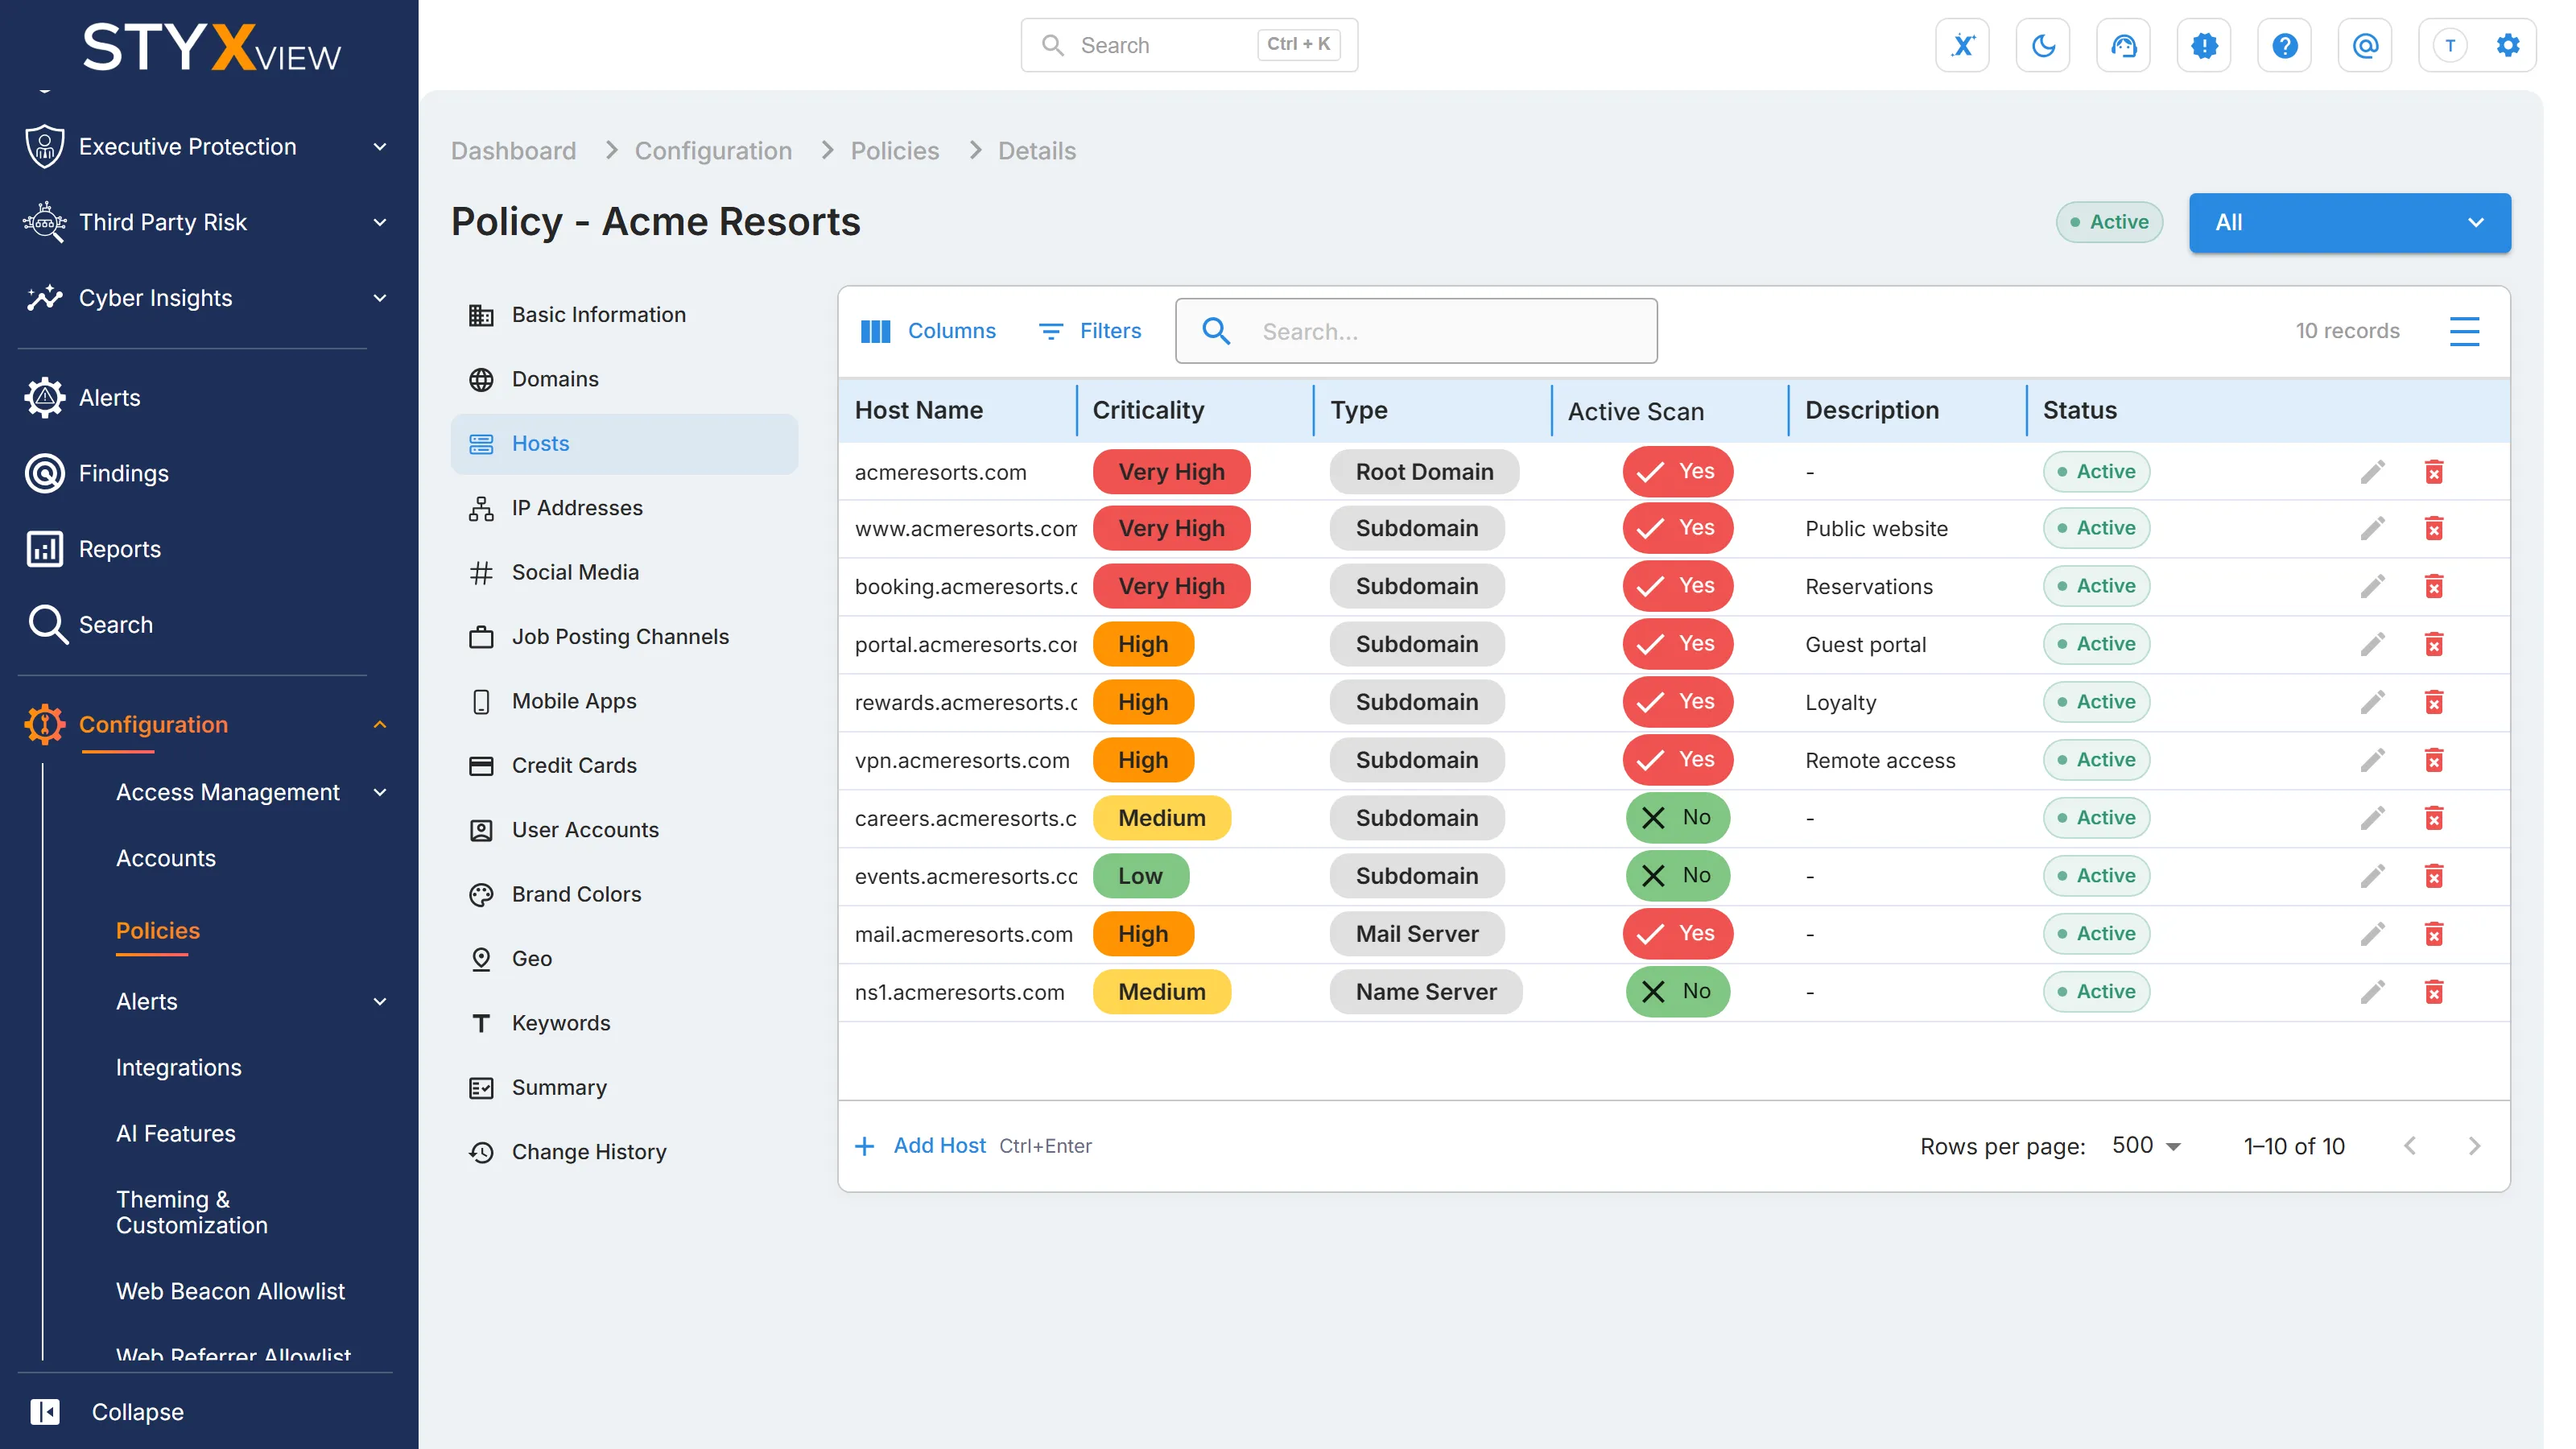This screenshot has height=1449, width=2576.
Task: Open Reports in the sidebar
Action: (120, 549)
